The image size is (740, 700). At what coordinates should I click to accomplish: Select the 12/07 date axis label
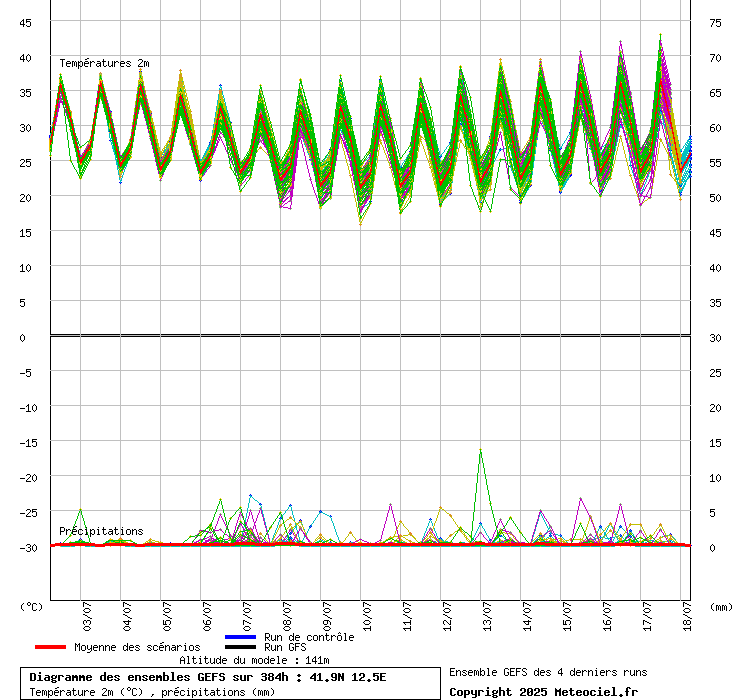tap(447, 616)
